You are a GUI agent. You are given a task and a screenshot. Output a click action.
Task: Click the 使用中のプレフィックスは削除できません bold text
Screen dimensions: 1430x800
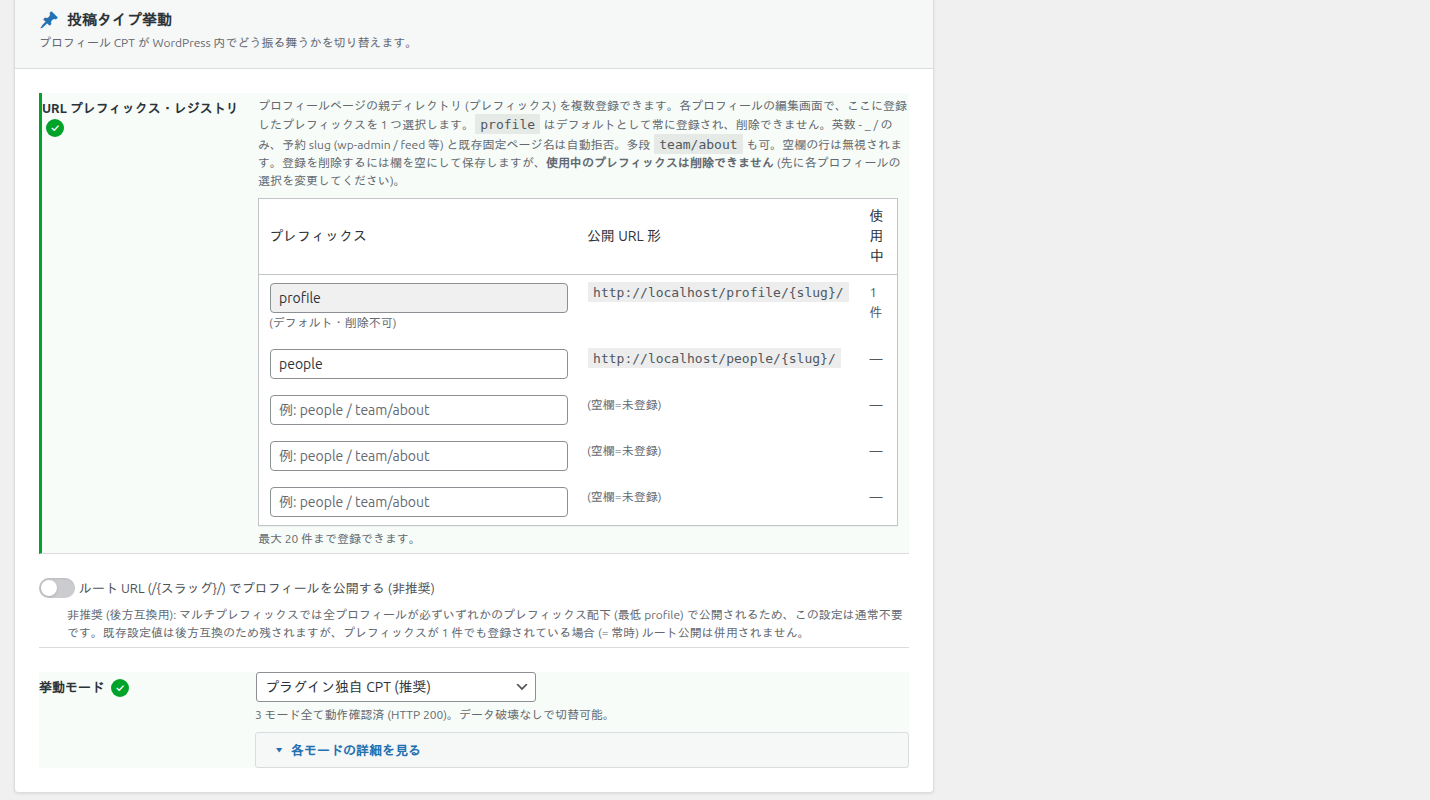coord(660,163)
